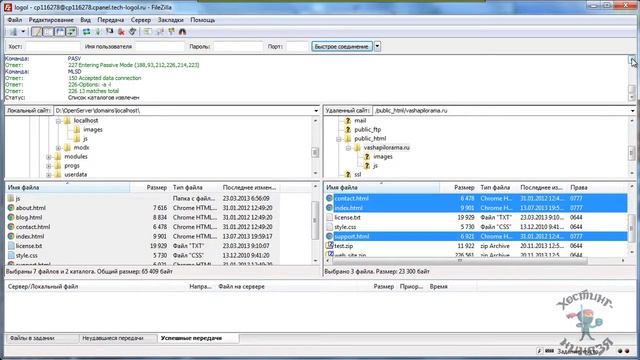This screenshot has width=640, height=360.
Task: Click the remote test.zip archive icon
Action: (329, 246)
